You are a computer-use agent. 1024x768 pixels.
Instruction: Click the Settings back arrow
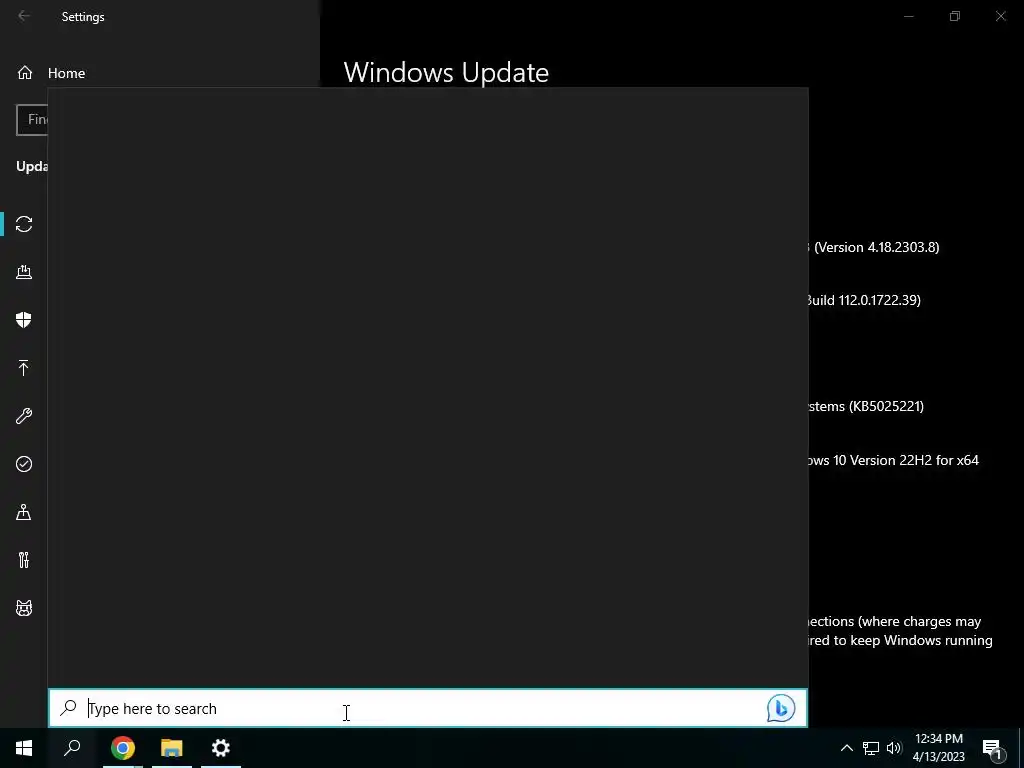(24, 16)
